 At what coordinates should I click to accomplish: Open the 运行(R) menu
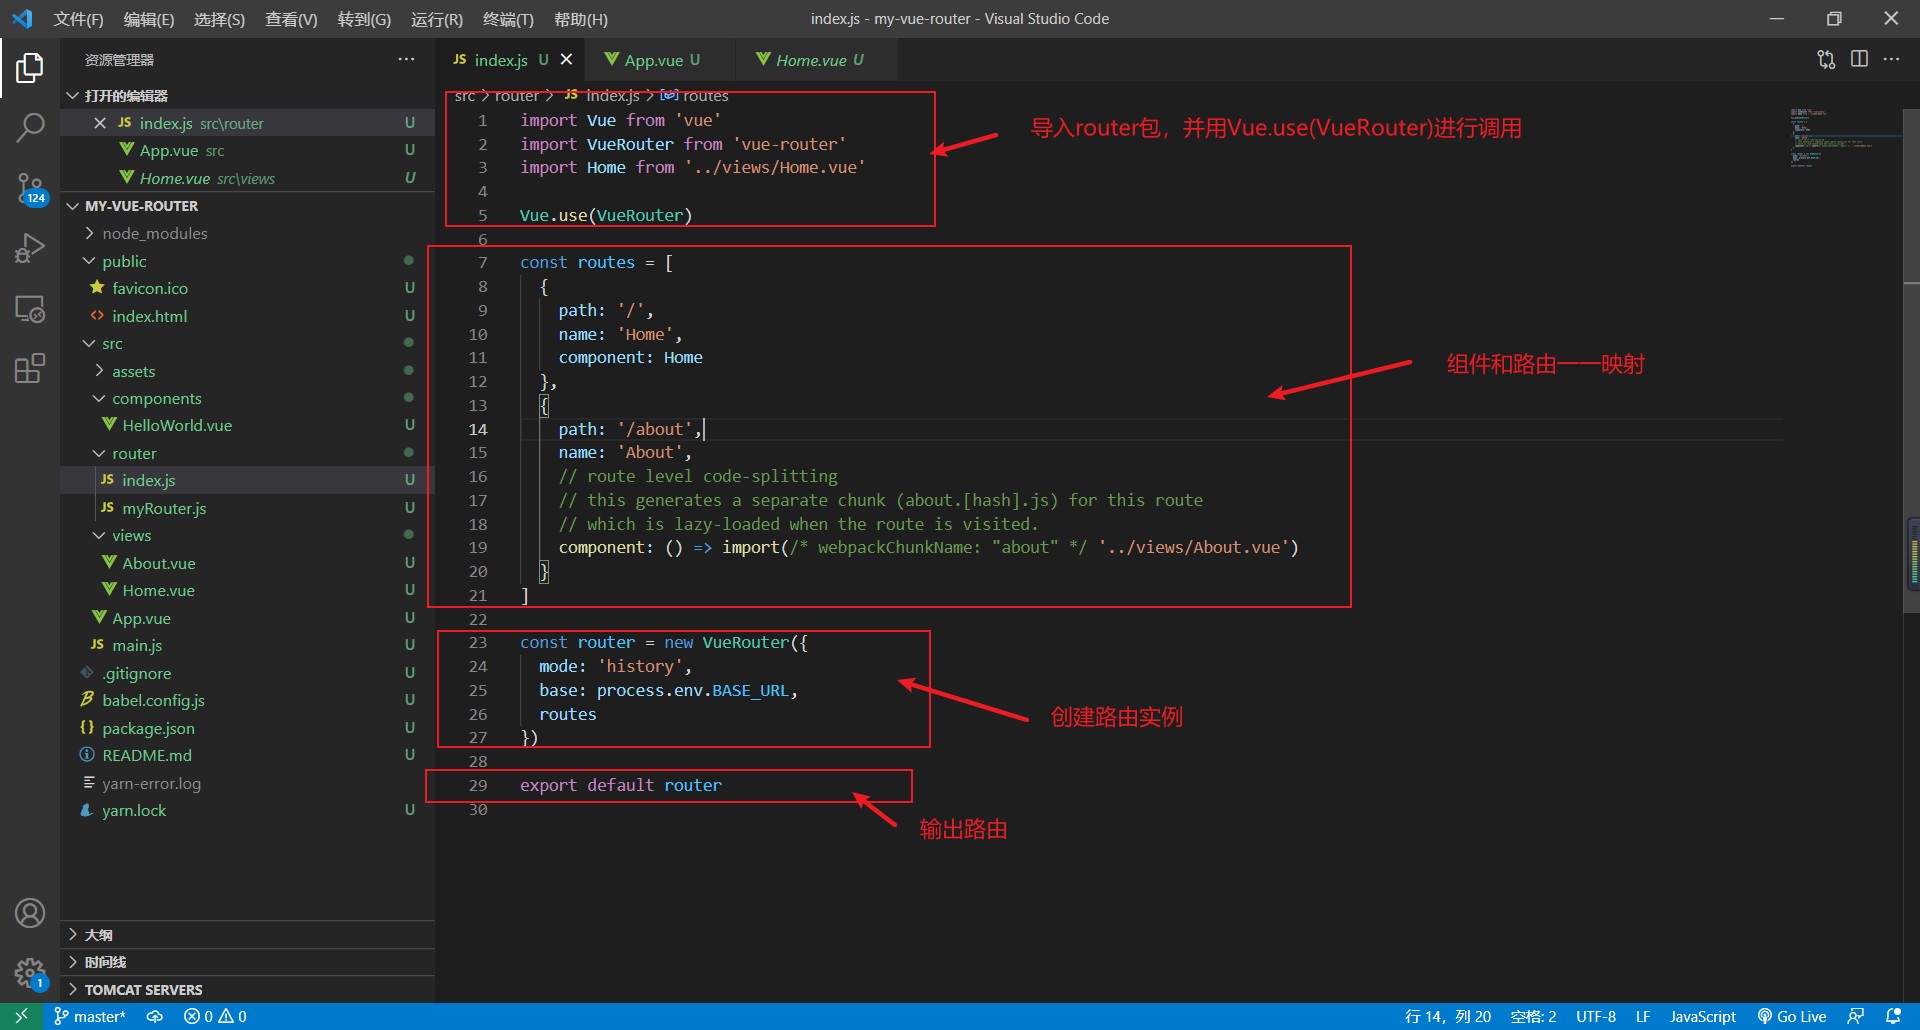pos(437,19)
